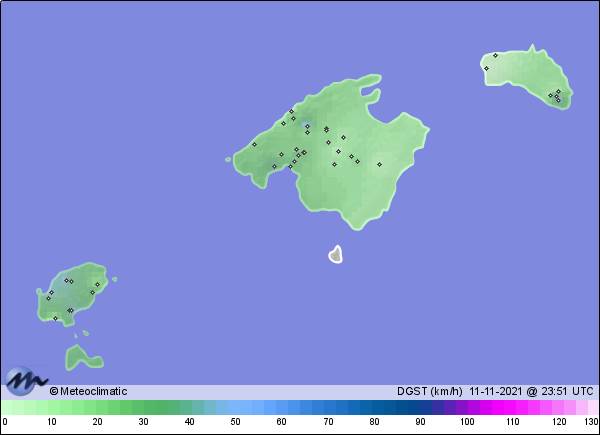Screen dimensions: 600x435
Task: Select the westernmost station marker on Mallorca
Action: tap(254, 145)
